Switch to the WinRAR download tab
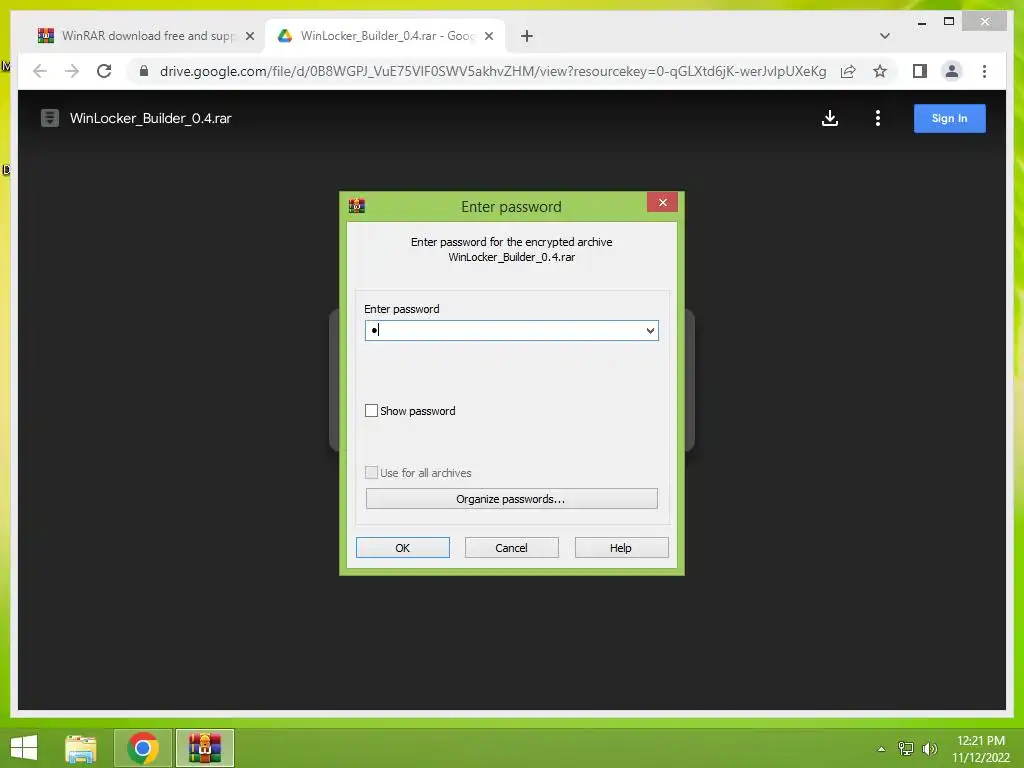 point(147,36)
